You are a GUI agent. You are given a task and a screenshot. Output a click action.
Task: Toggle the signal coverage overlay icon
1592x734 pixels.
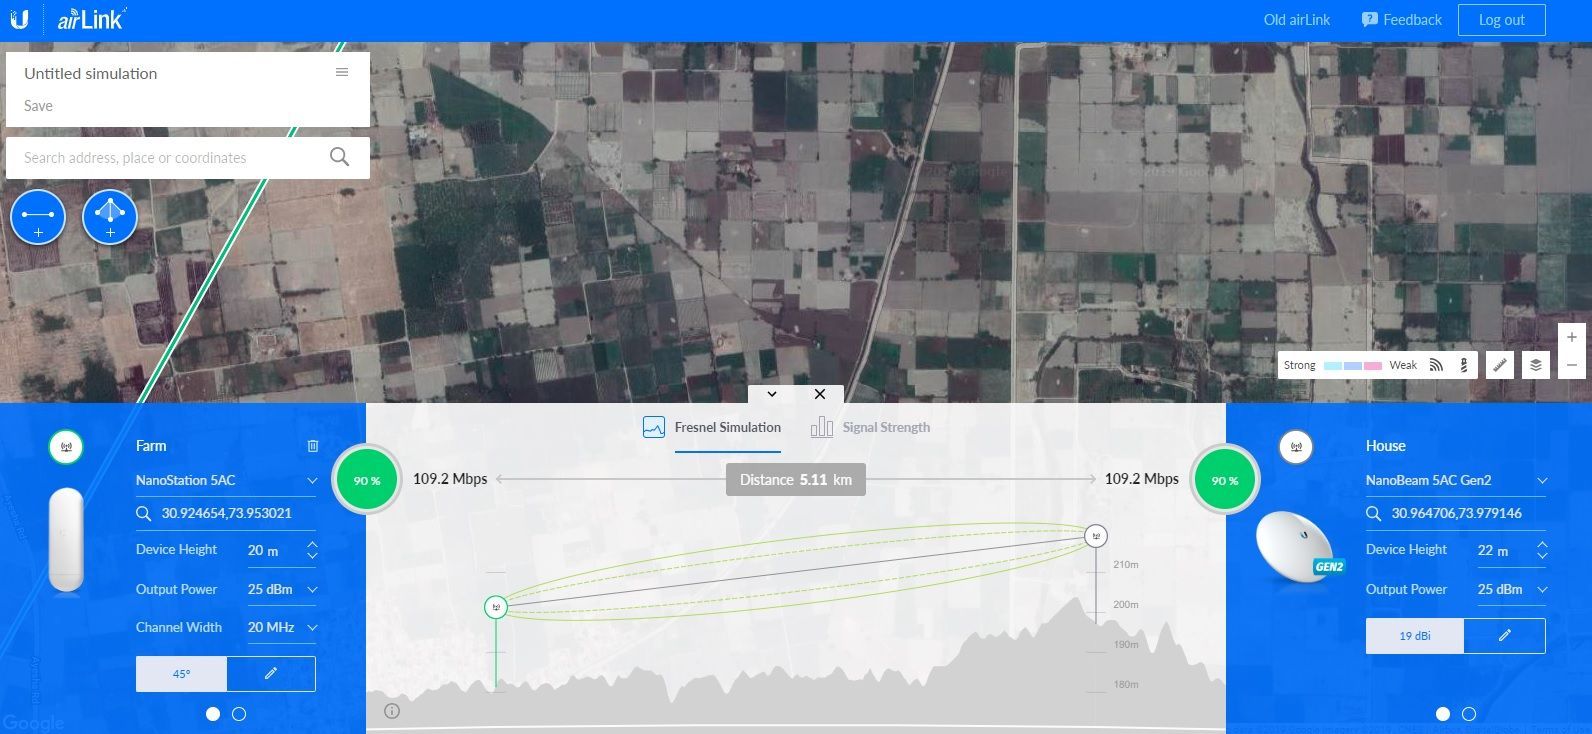coord(1436,365)
